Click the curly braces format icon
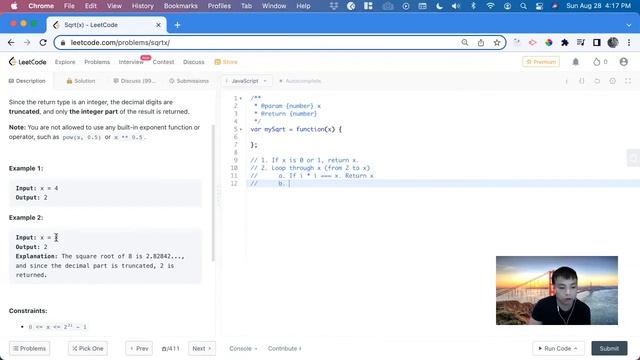This screenshot has width=640, height=360. click(x=582, y=81)
